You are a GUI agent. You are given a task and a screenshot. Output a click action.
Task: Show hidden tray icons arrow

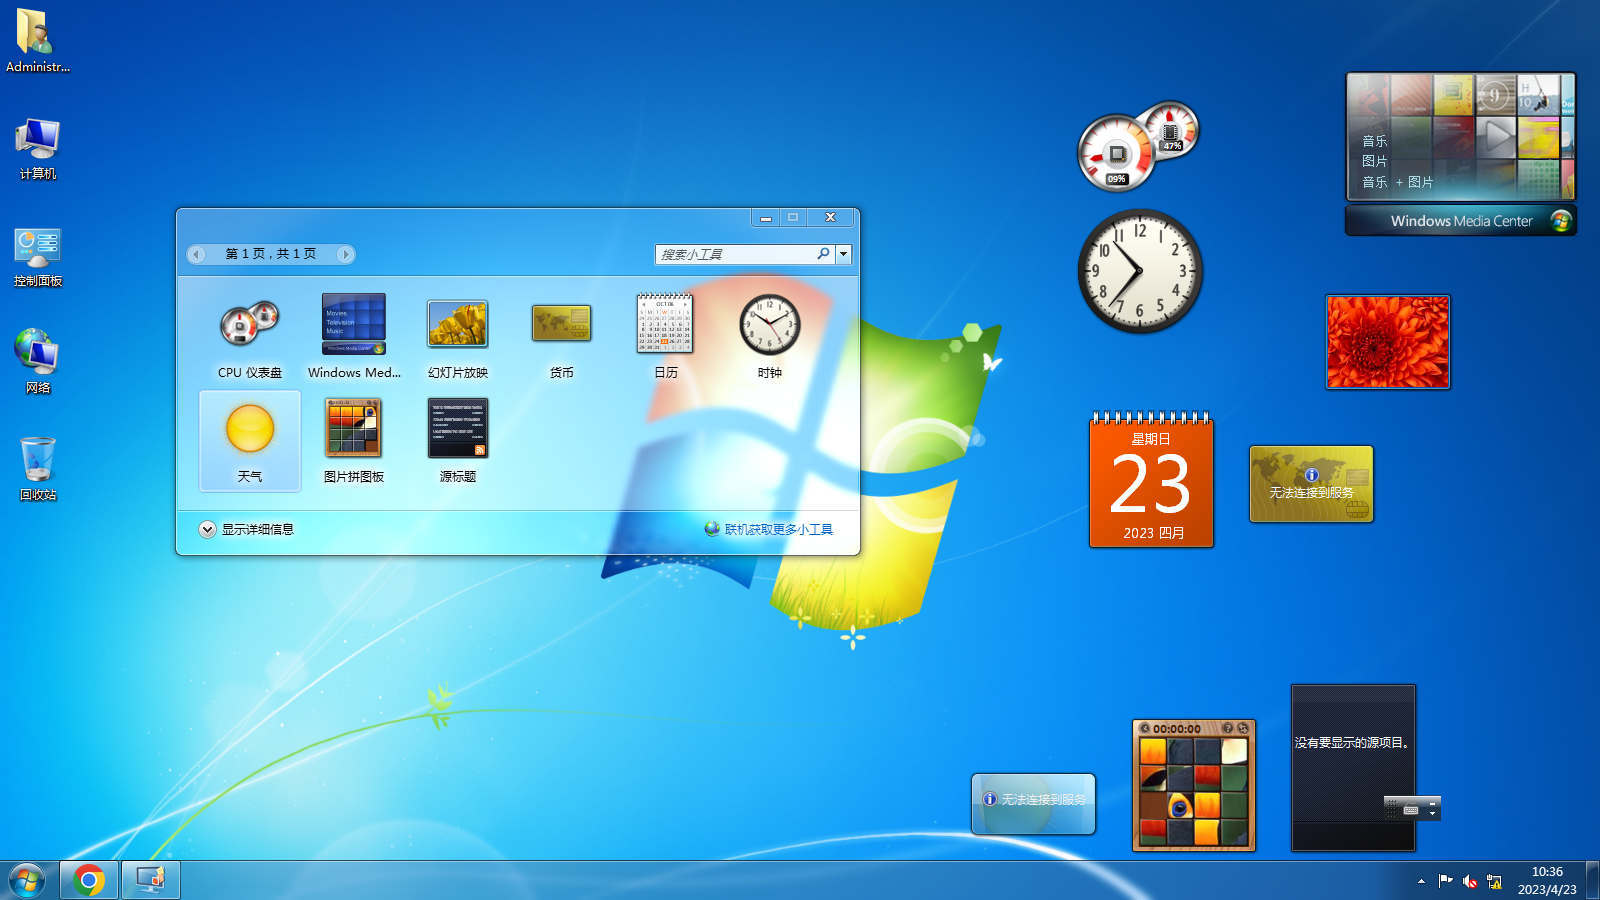click(1421, 881)
